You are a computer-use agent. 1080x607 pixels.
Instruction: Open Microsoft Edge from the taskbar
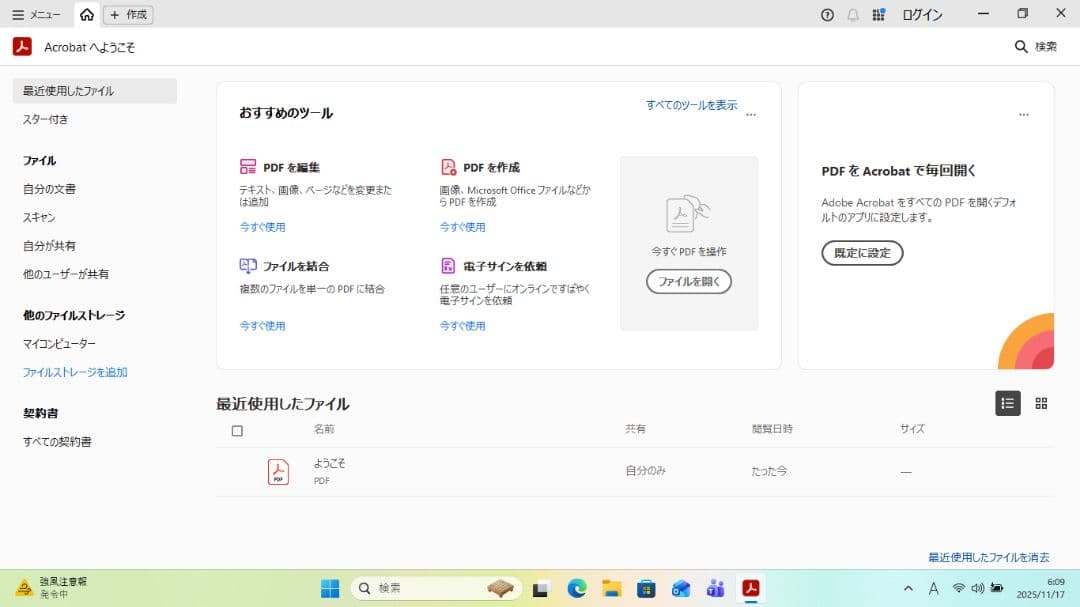tap(577, 589)
